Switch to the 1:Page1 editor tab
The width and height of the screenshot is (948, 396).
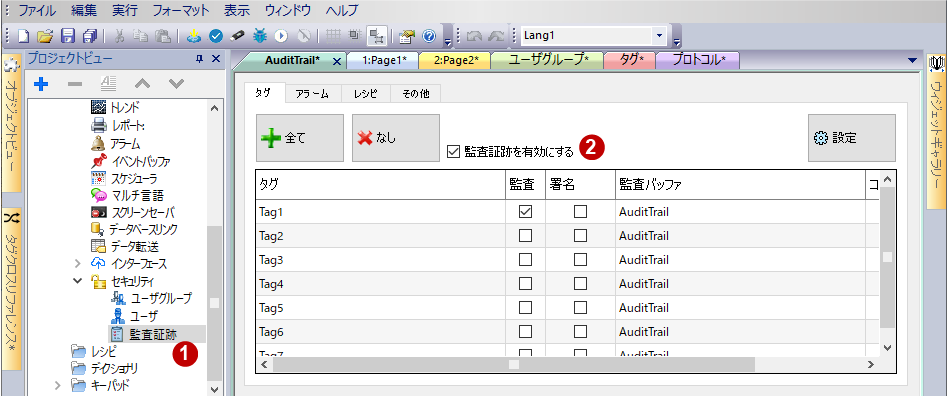(x=385, y=60)
